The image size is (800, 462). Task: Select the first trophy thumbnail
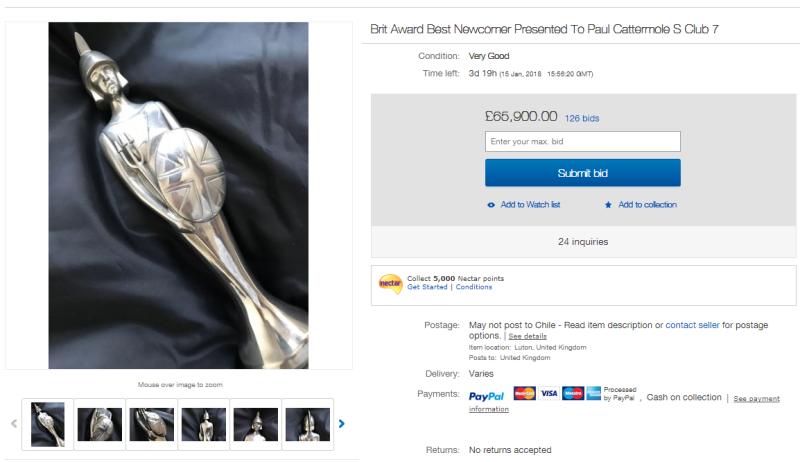click(47, 424)
